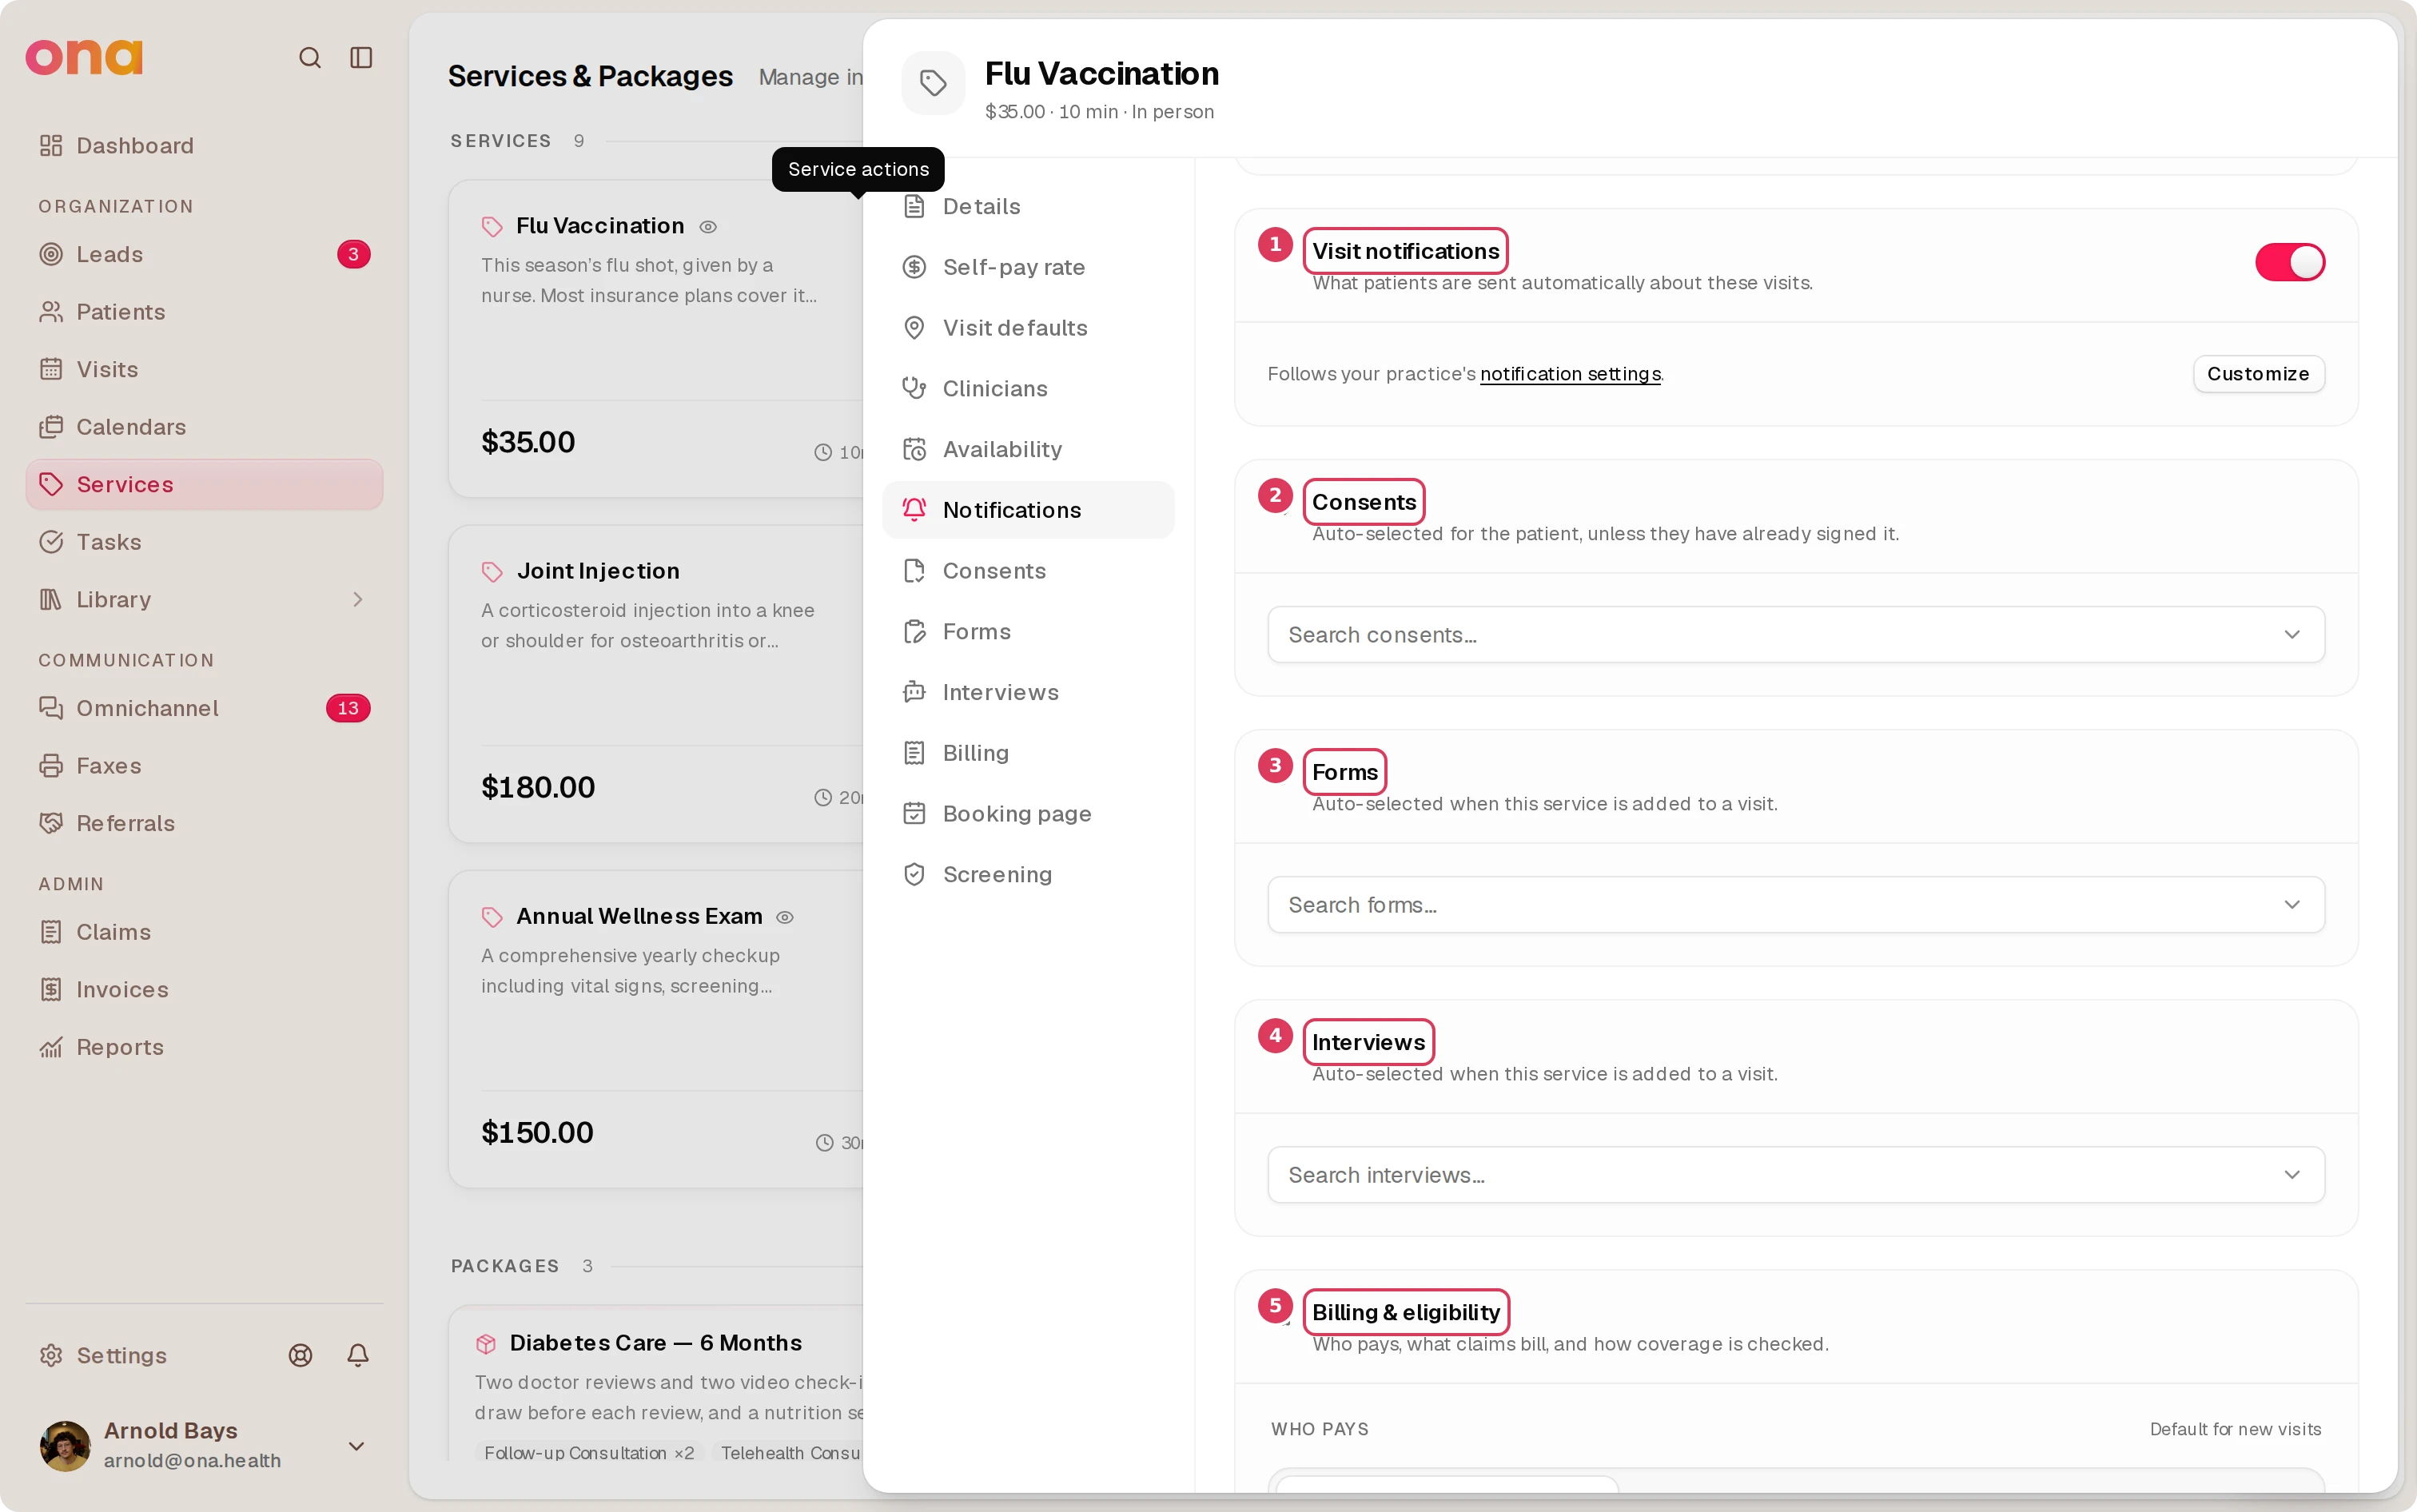The width and height of the screenshot is (2417, 1512).
Task: Open Referrals page
Action: click(x=205, y=823)
